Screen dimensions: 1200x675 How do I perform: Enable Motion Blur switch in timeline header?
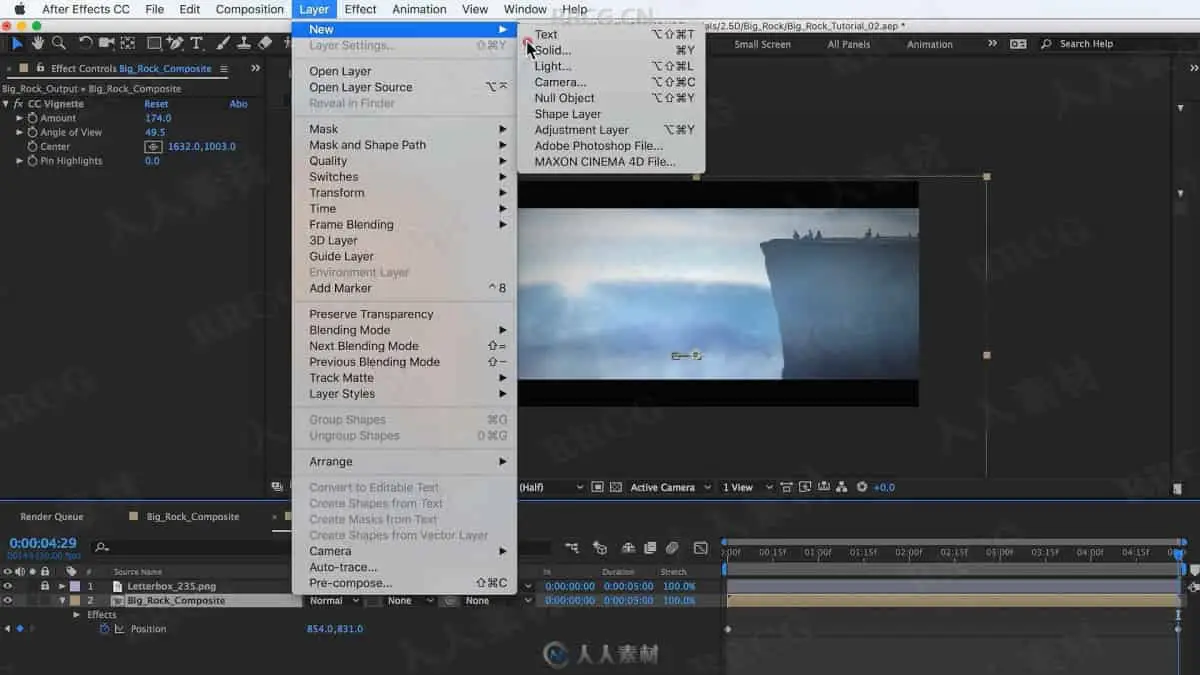pos(672,548)
